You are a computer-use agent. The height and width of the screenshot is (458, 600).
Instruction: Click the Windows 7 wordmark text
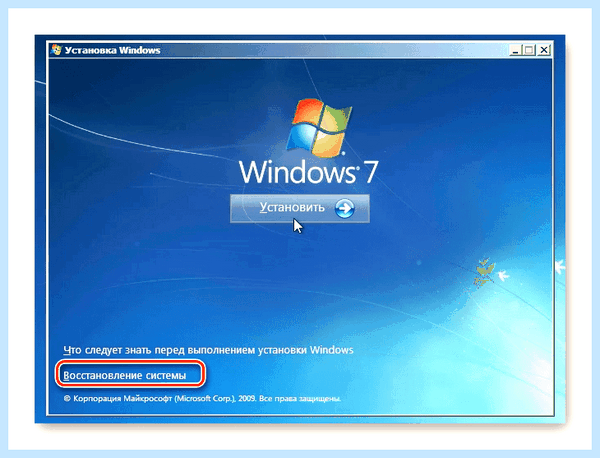click(308, 173)
